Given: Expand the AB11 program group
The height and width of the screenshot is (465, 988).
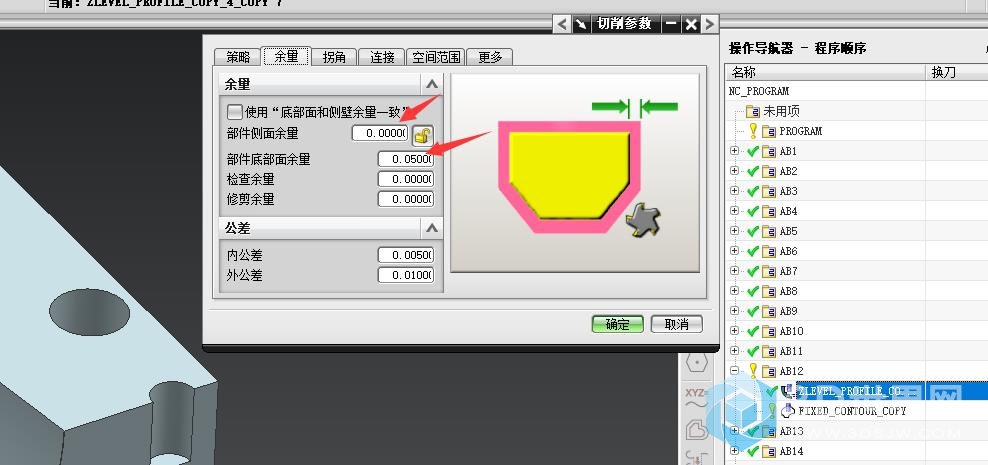Looking at the screenshot, I should coord(735,351).
